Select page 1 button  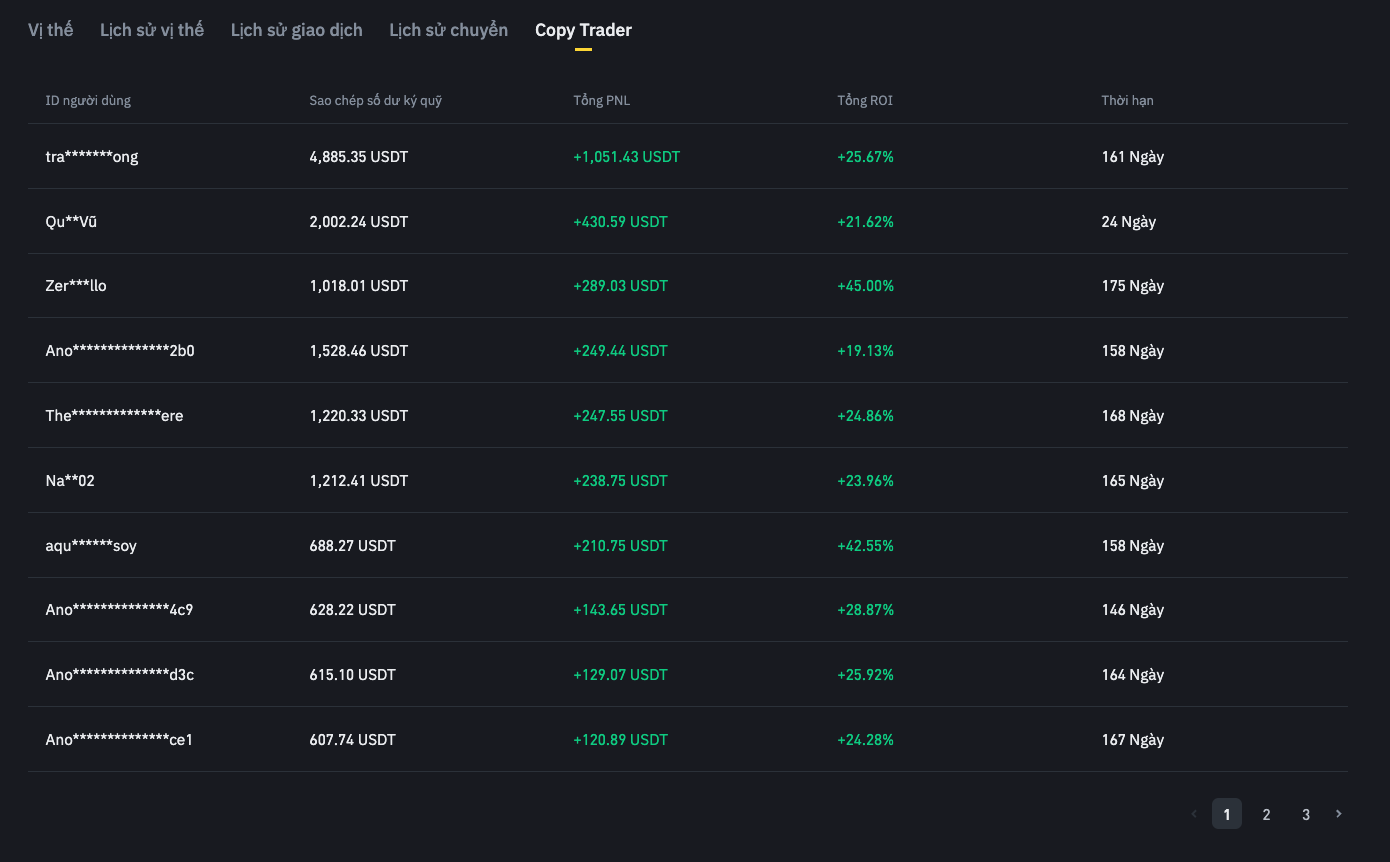1227,814
